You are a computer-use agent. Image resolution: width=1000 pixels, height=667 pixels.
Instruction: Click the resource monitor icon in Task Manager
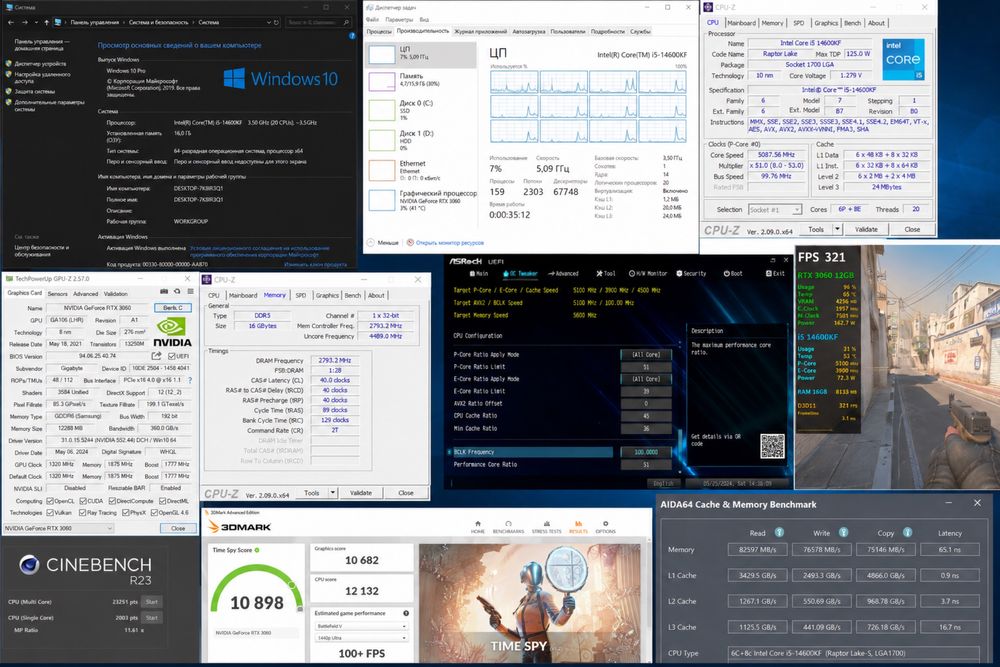coord(410,243)
